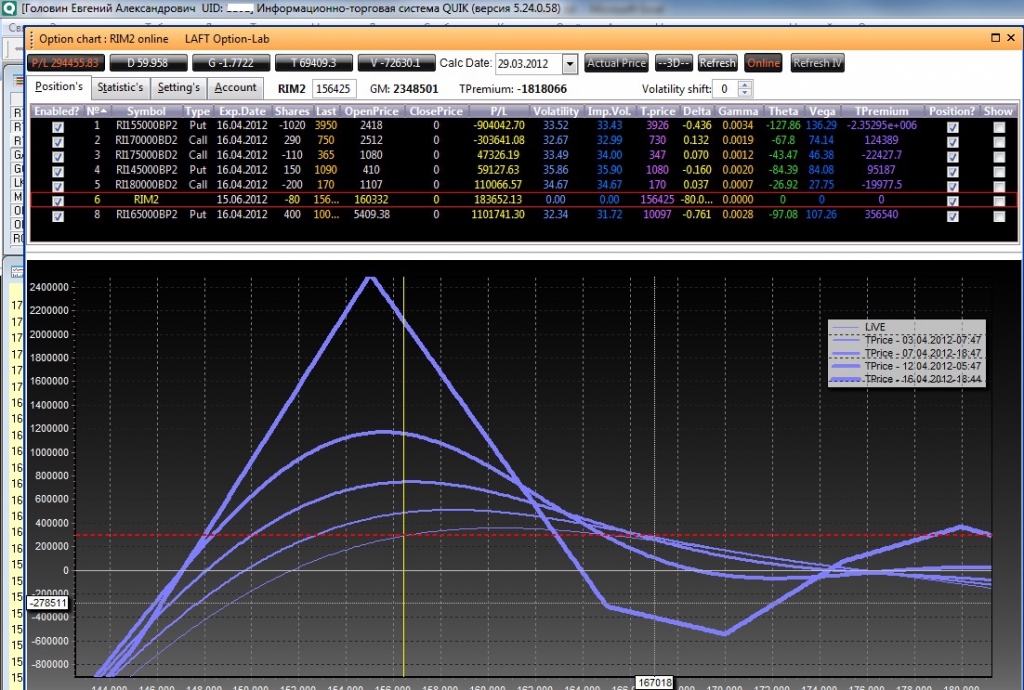This screenshot has width=1024, height=690.
Task: Click the D 59.958 delta button
Action: [x=148, y=63]
